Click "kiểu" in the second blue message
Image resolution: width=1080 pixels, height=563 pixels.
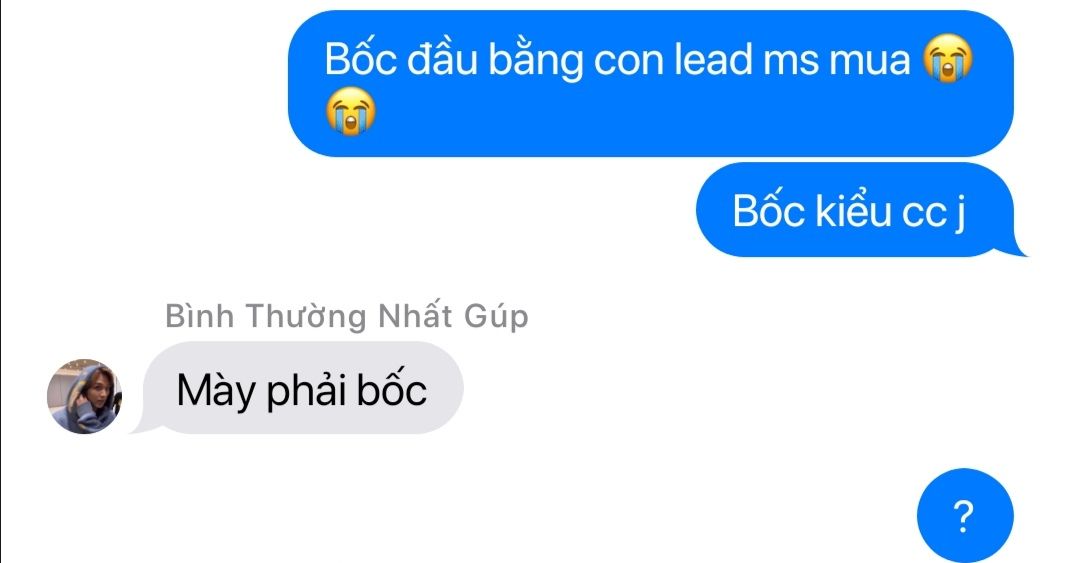click(x=853, y=210)
